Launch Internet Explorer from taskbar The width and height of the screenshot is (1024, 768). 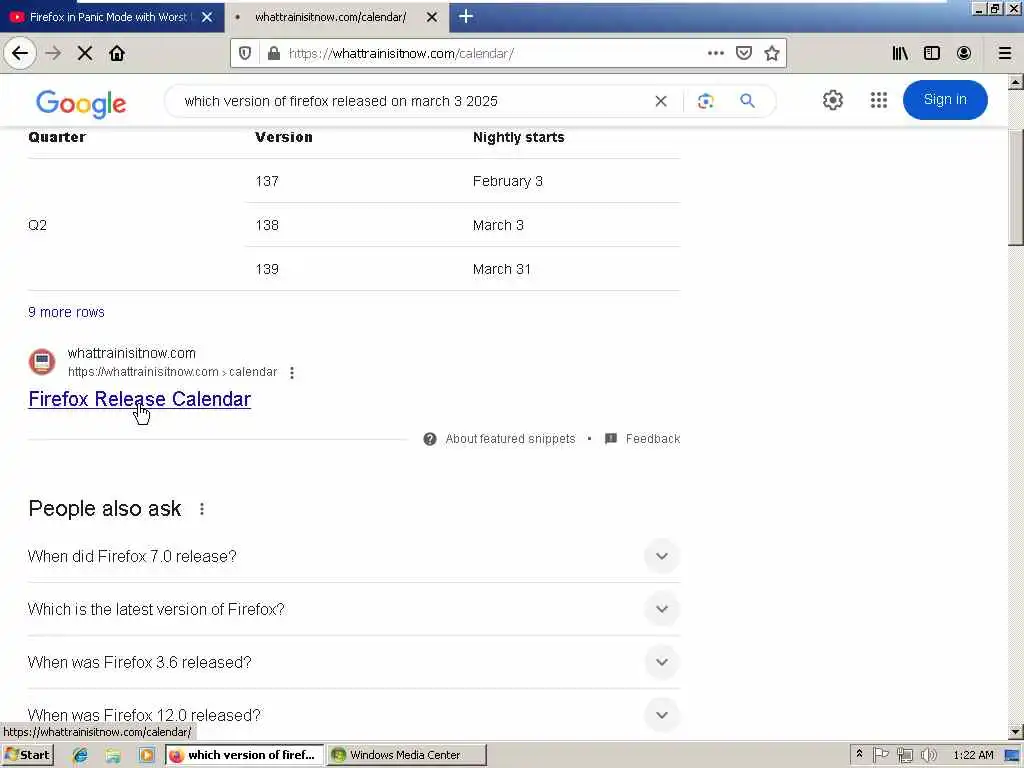[80, 755]
